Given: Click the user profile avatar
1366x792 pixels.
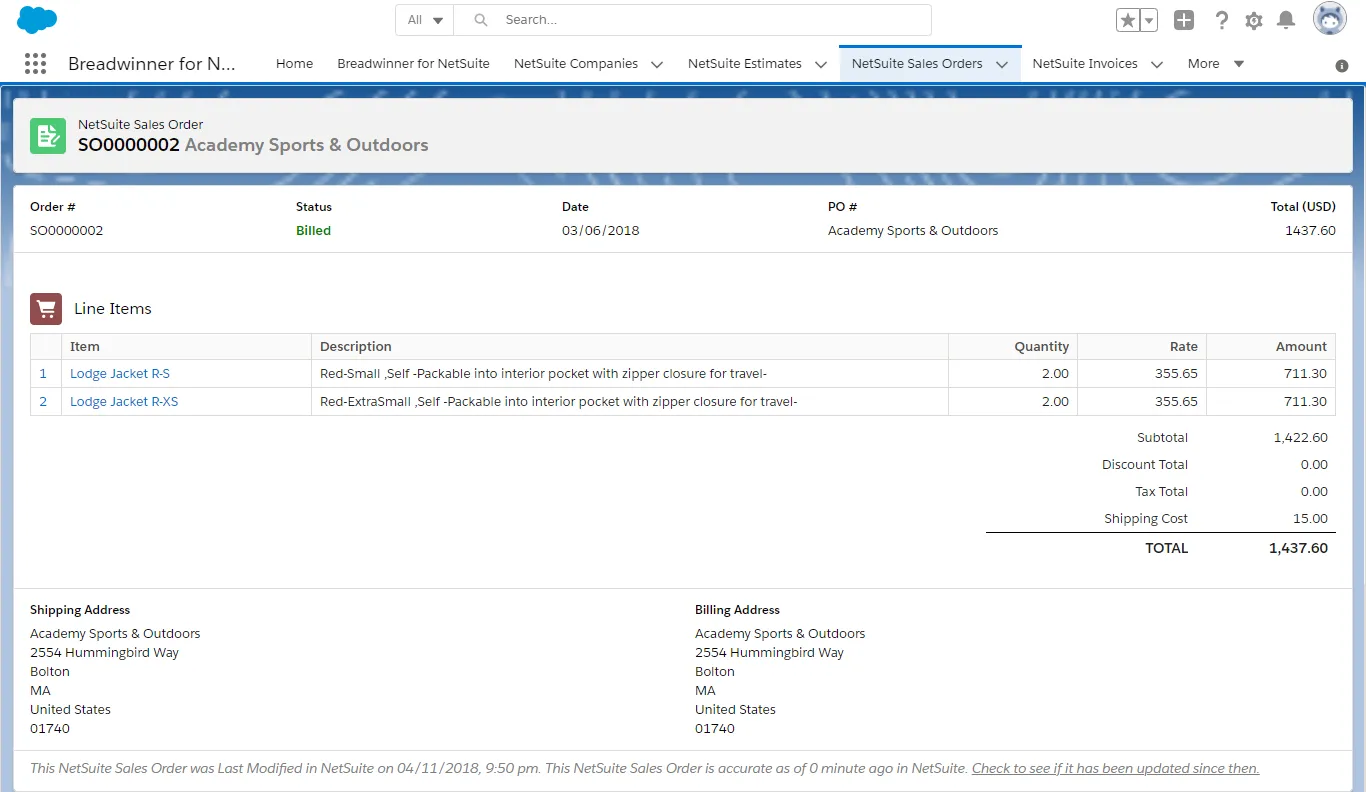Looking at the screenshot, I should tap(1330, 19).
